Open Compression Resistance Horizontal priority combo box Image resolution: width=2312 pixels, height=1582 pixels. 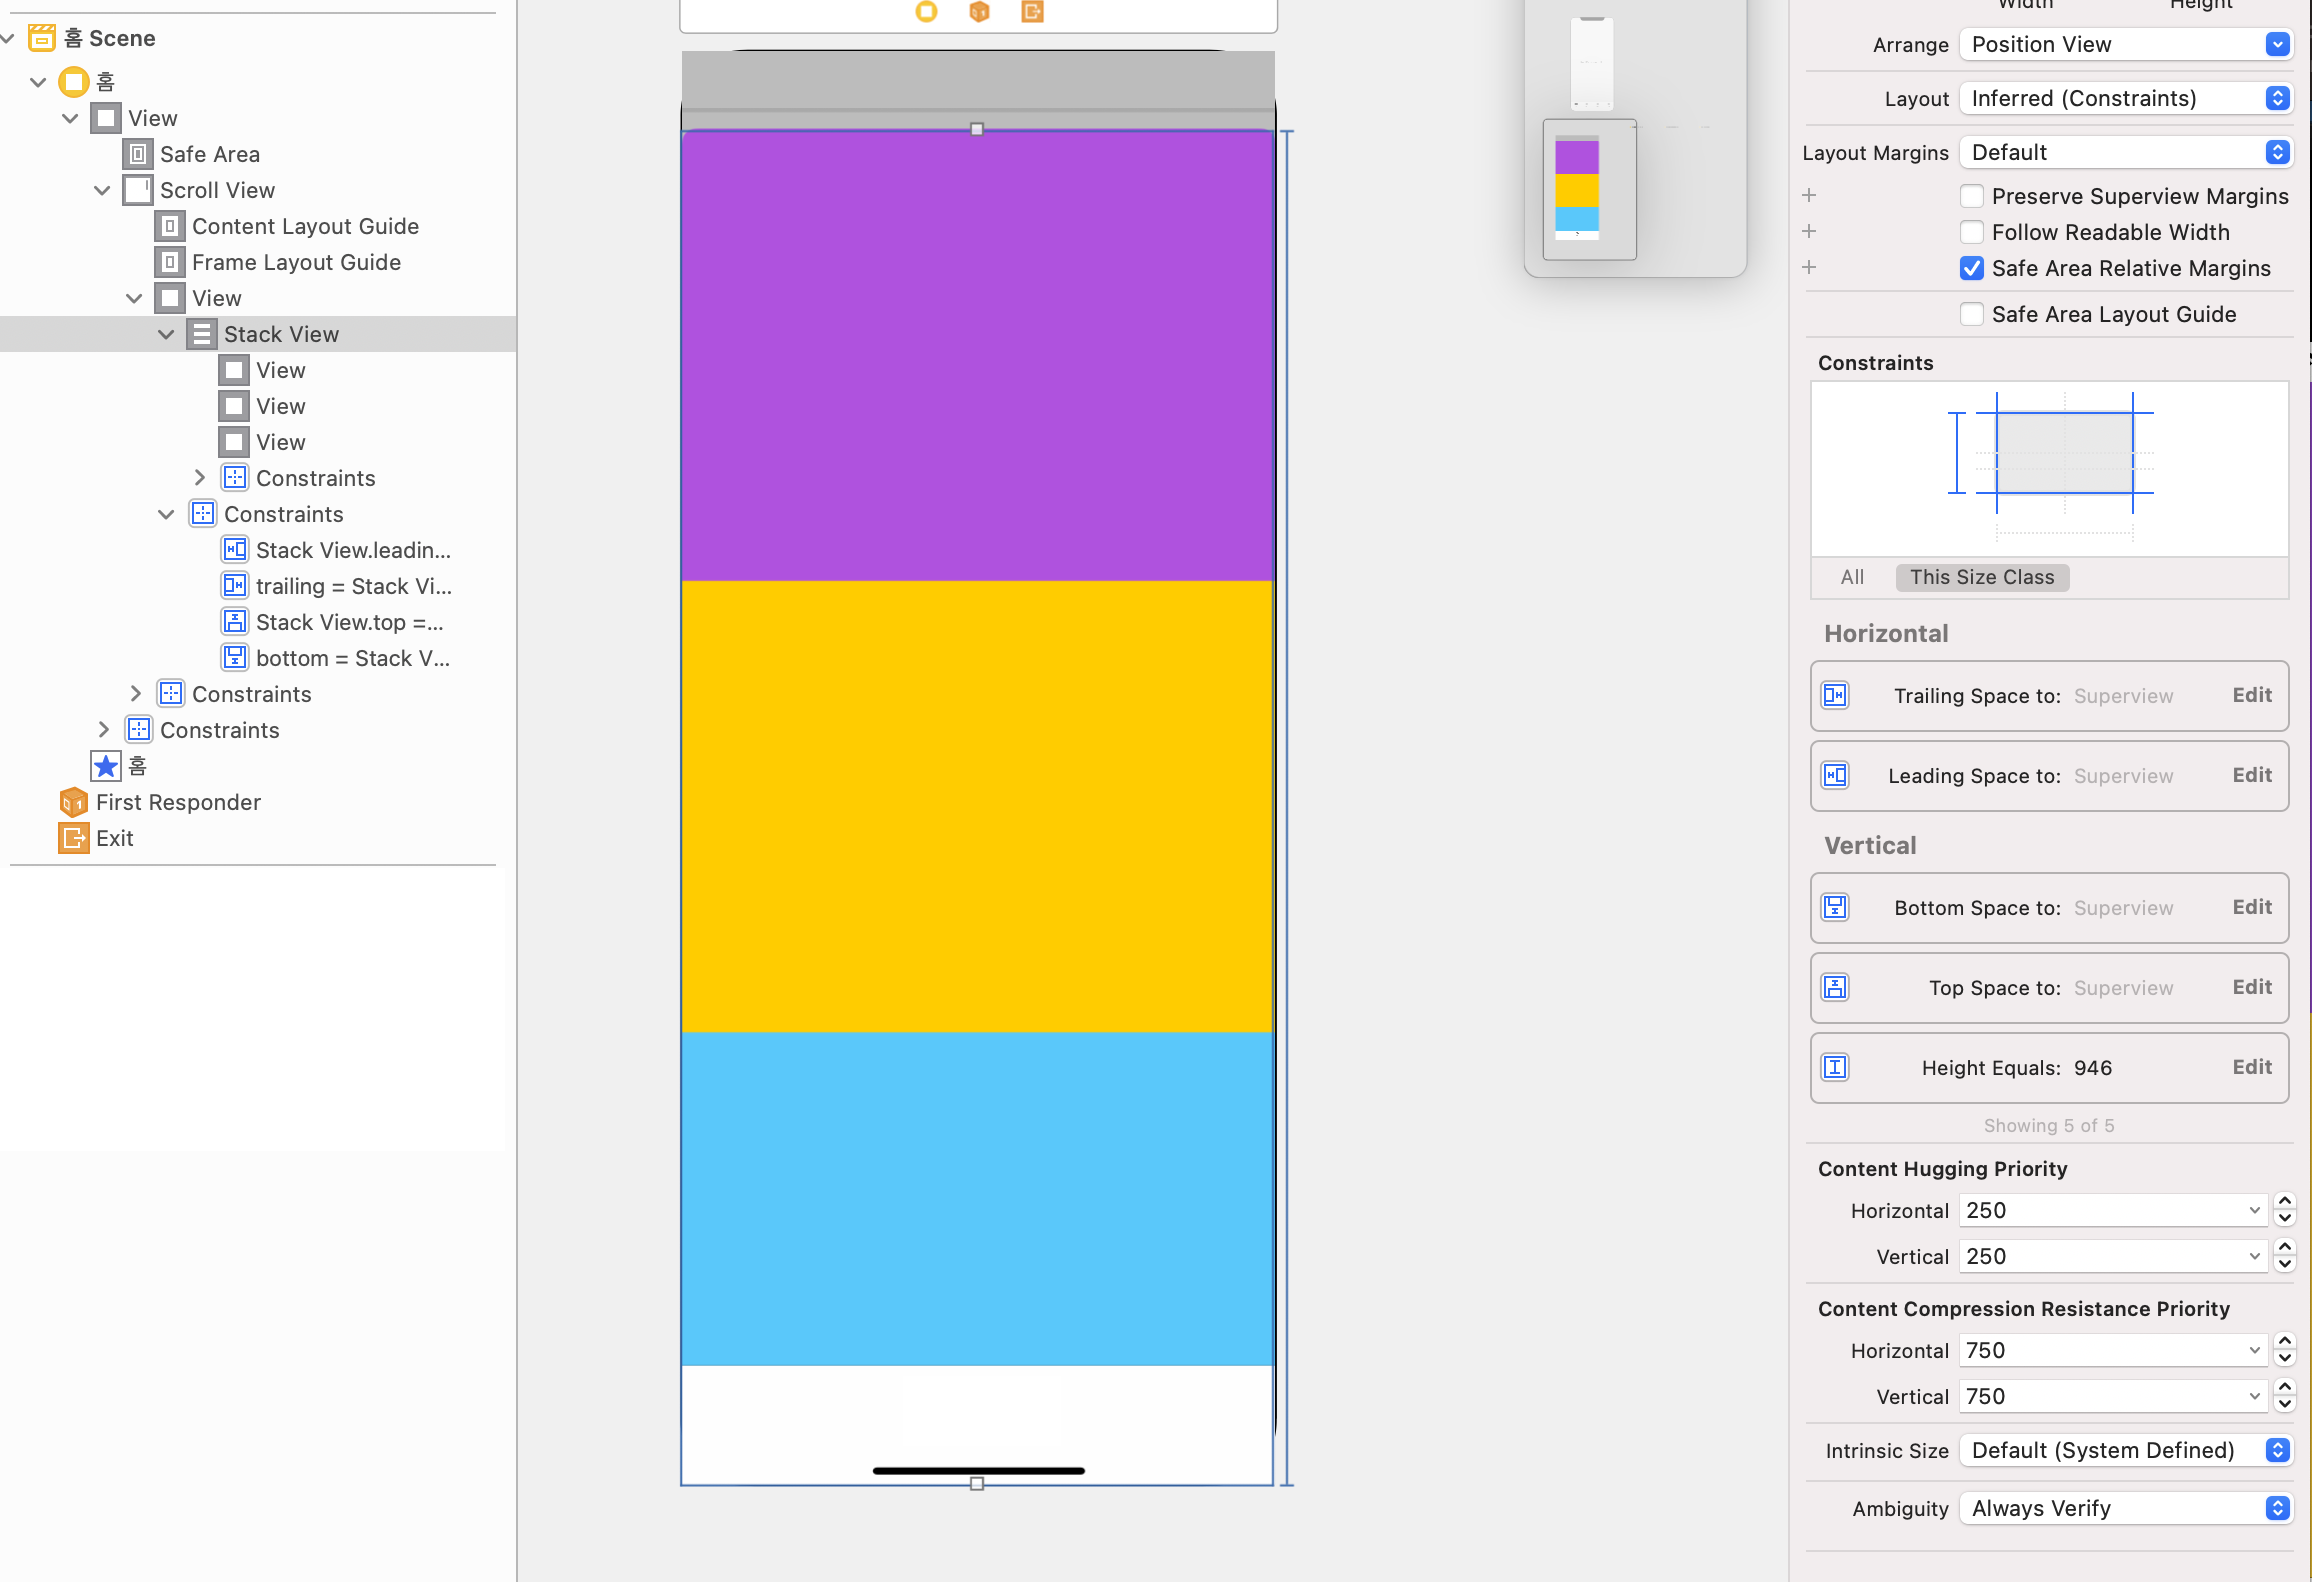(x=2114, y=1350)
